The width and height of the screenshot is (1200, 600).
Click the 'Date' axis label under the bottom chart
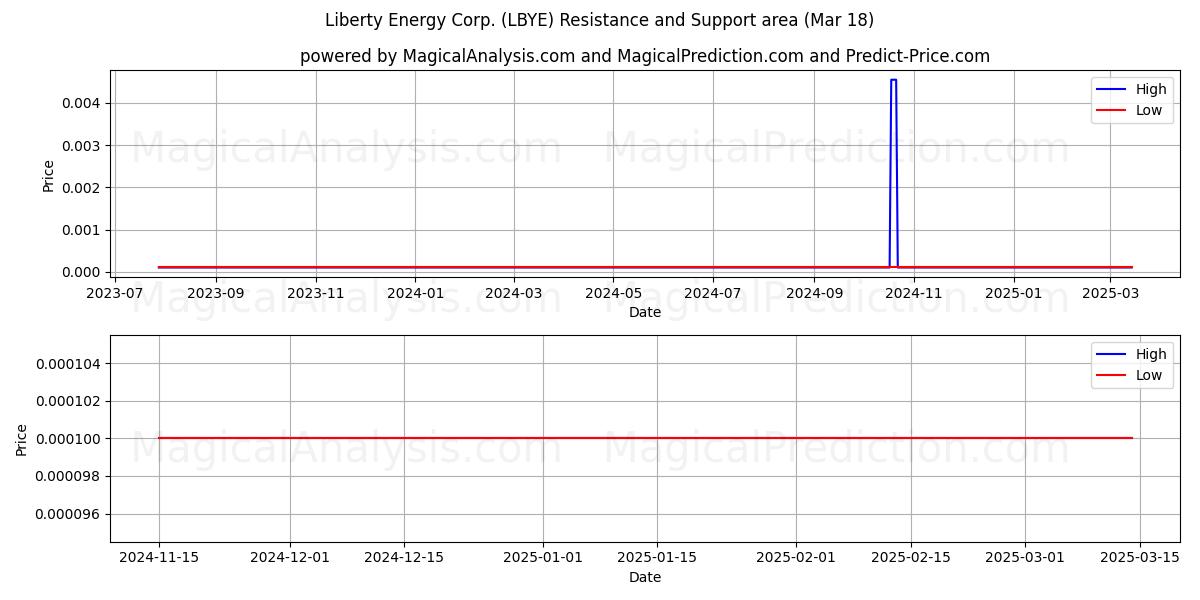645,577
